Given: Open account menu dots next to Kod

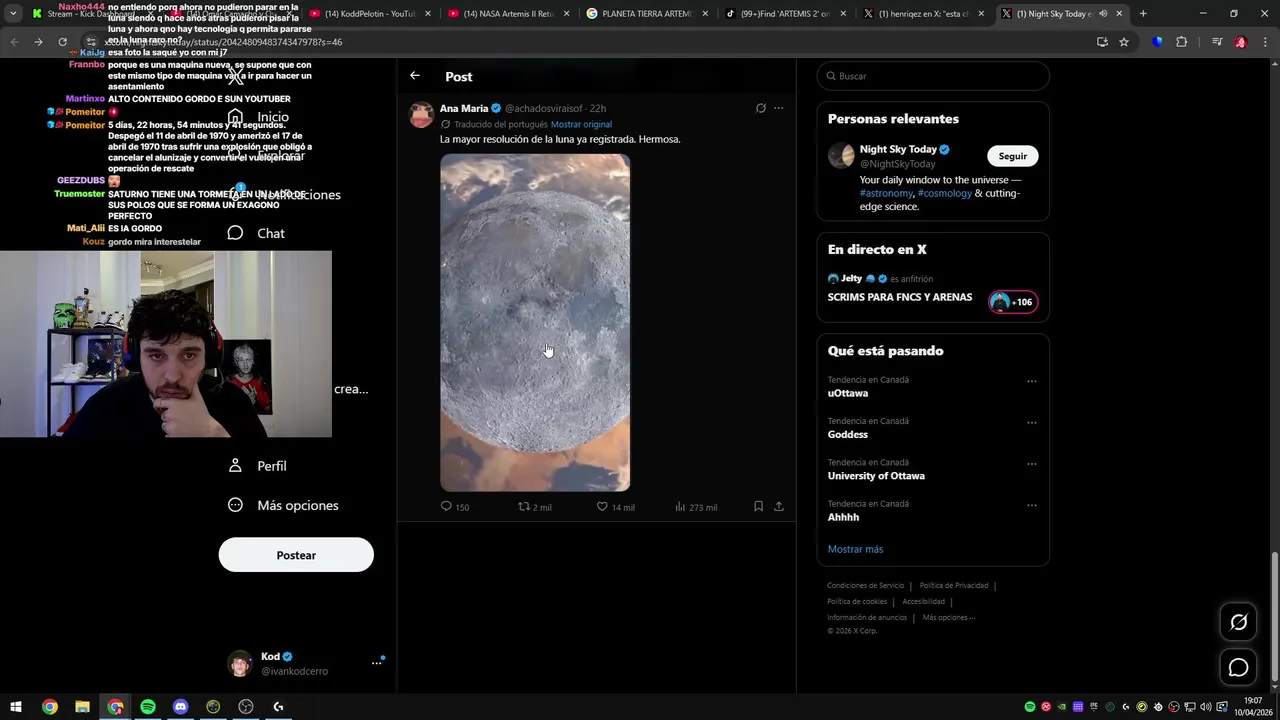Looking at the screenshot, I should tap(377, 662).
